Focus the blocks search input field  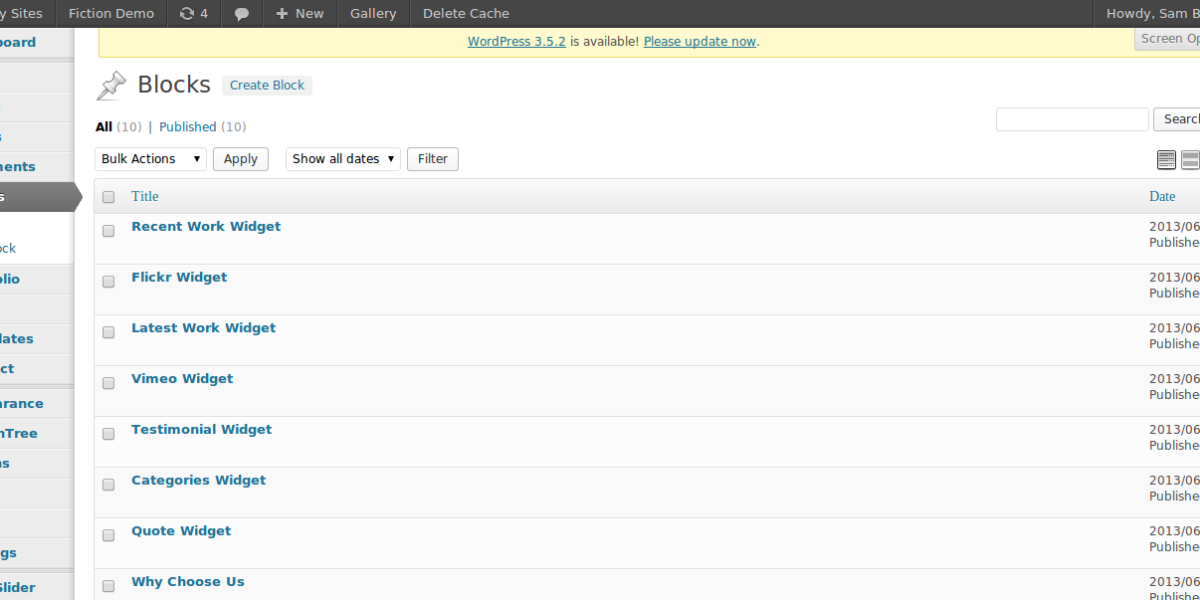1072,119
